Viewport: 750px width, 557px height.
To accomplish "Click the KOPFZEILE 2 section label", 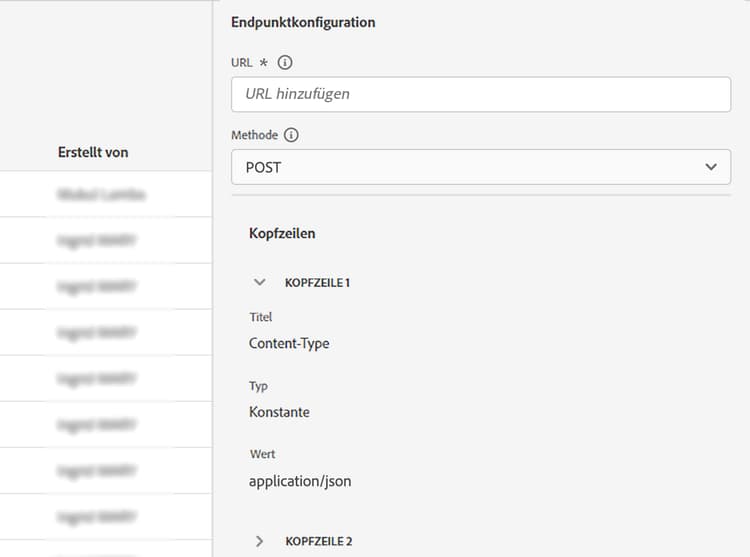I will pyautogui.click(x=319, y=541).
